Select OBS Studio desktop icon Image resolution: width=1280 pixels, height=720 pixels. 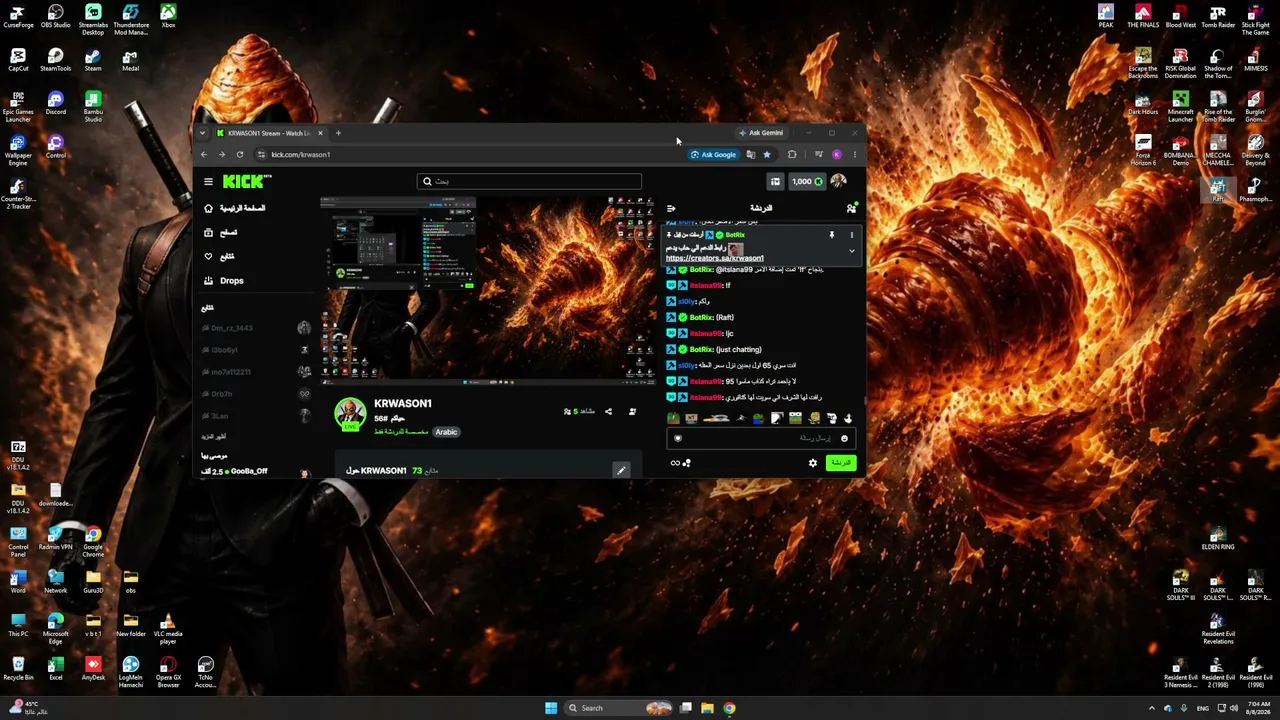55,17
